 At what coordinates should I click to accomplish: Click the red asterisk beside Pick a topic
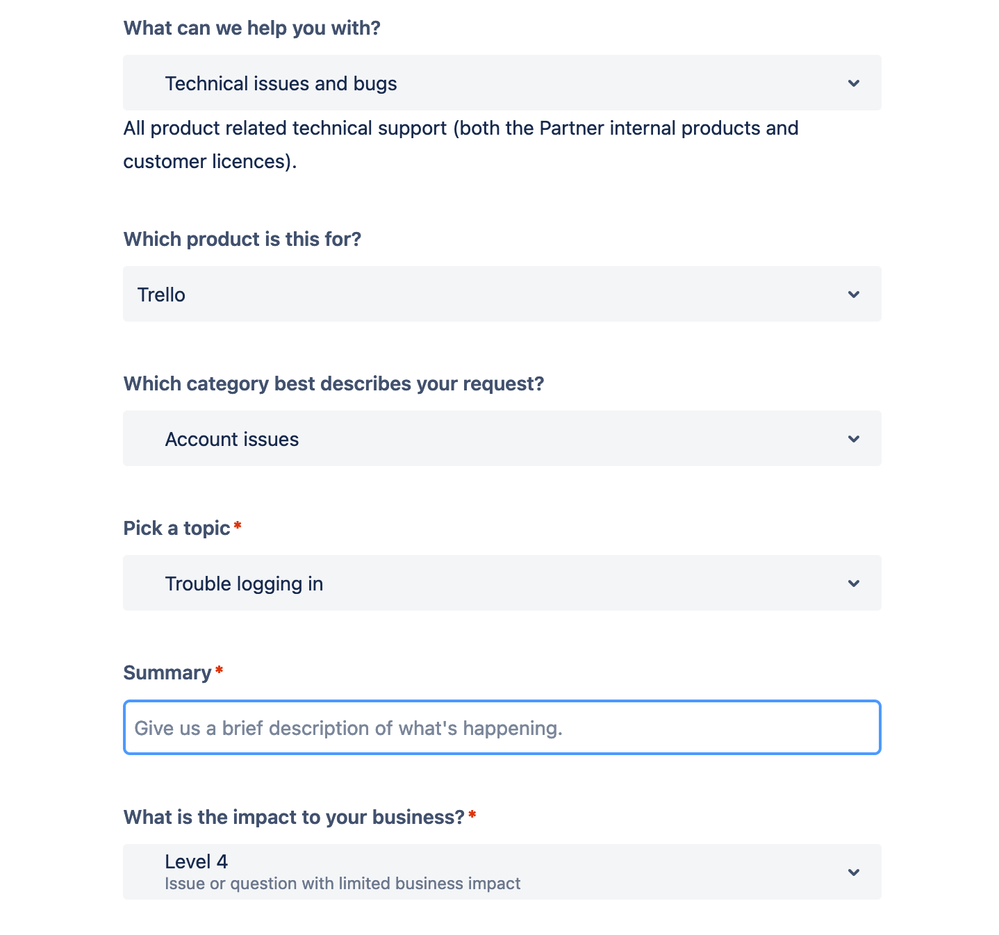tap(238, 525)
